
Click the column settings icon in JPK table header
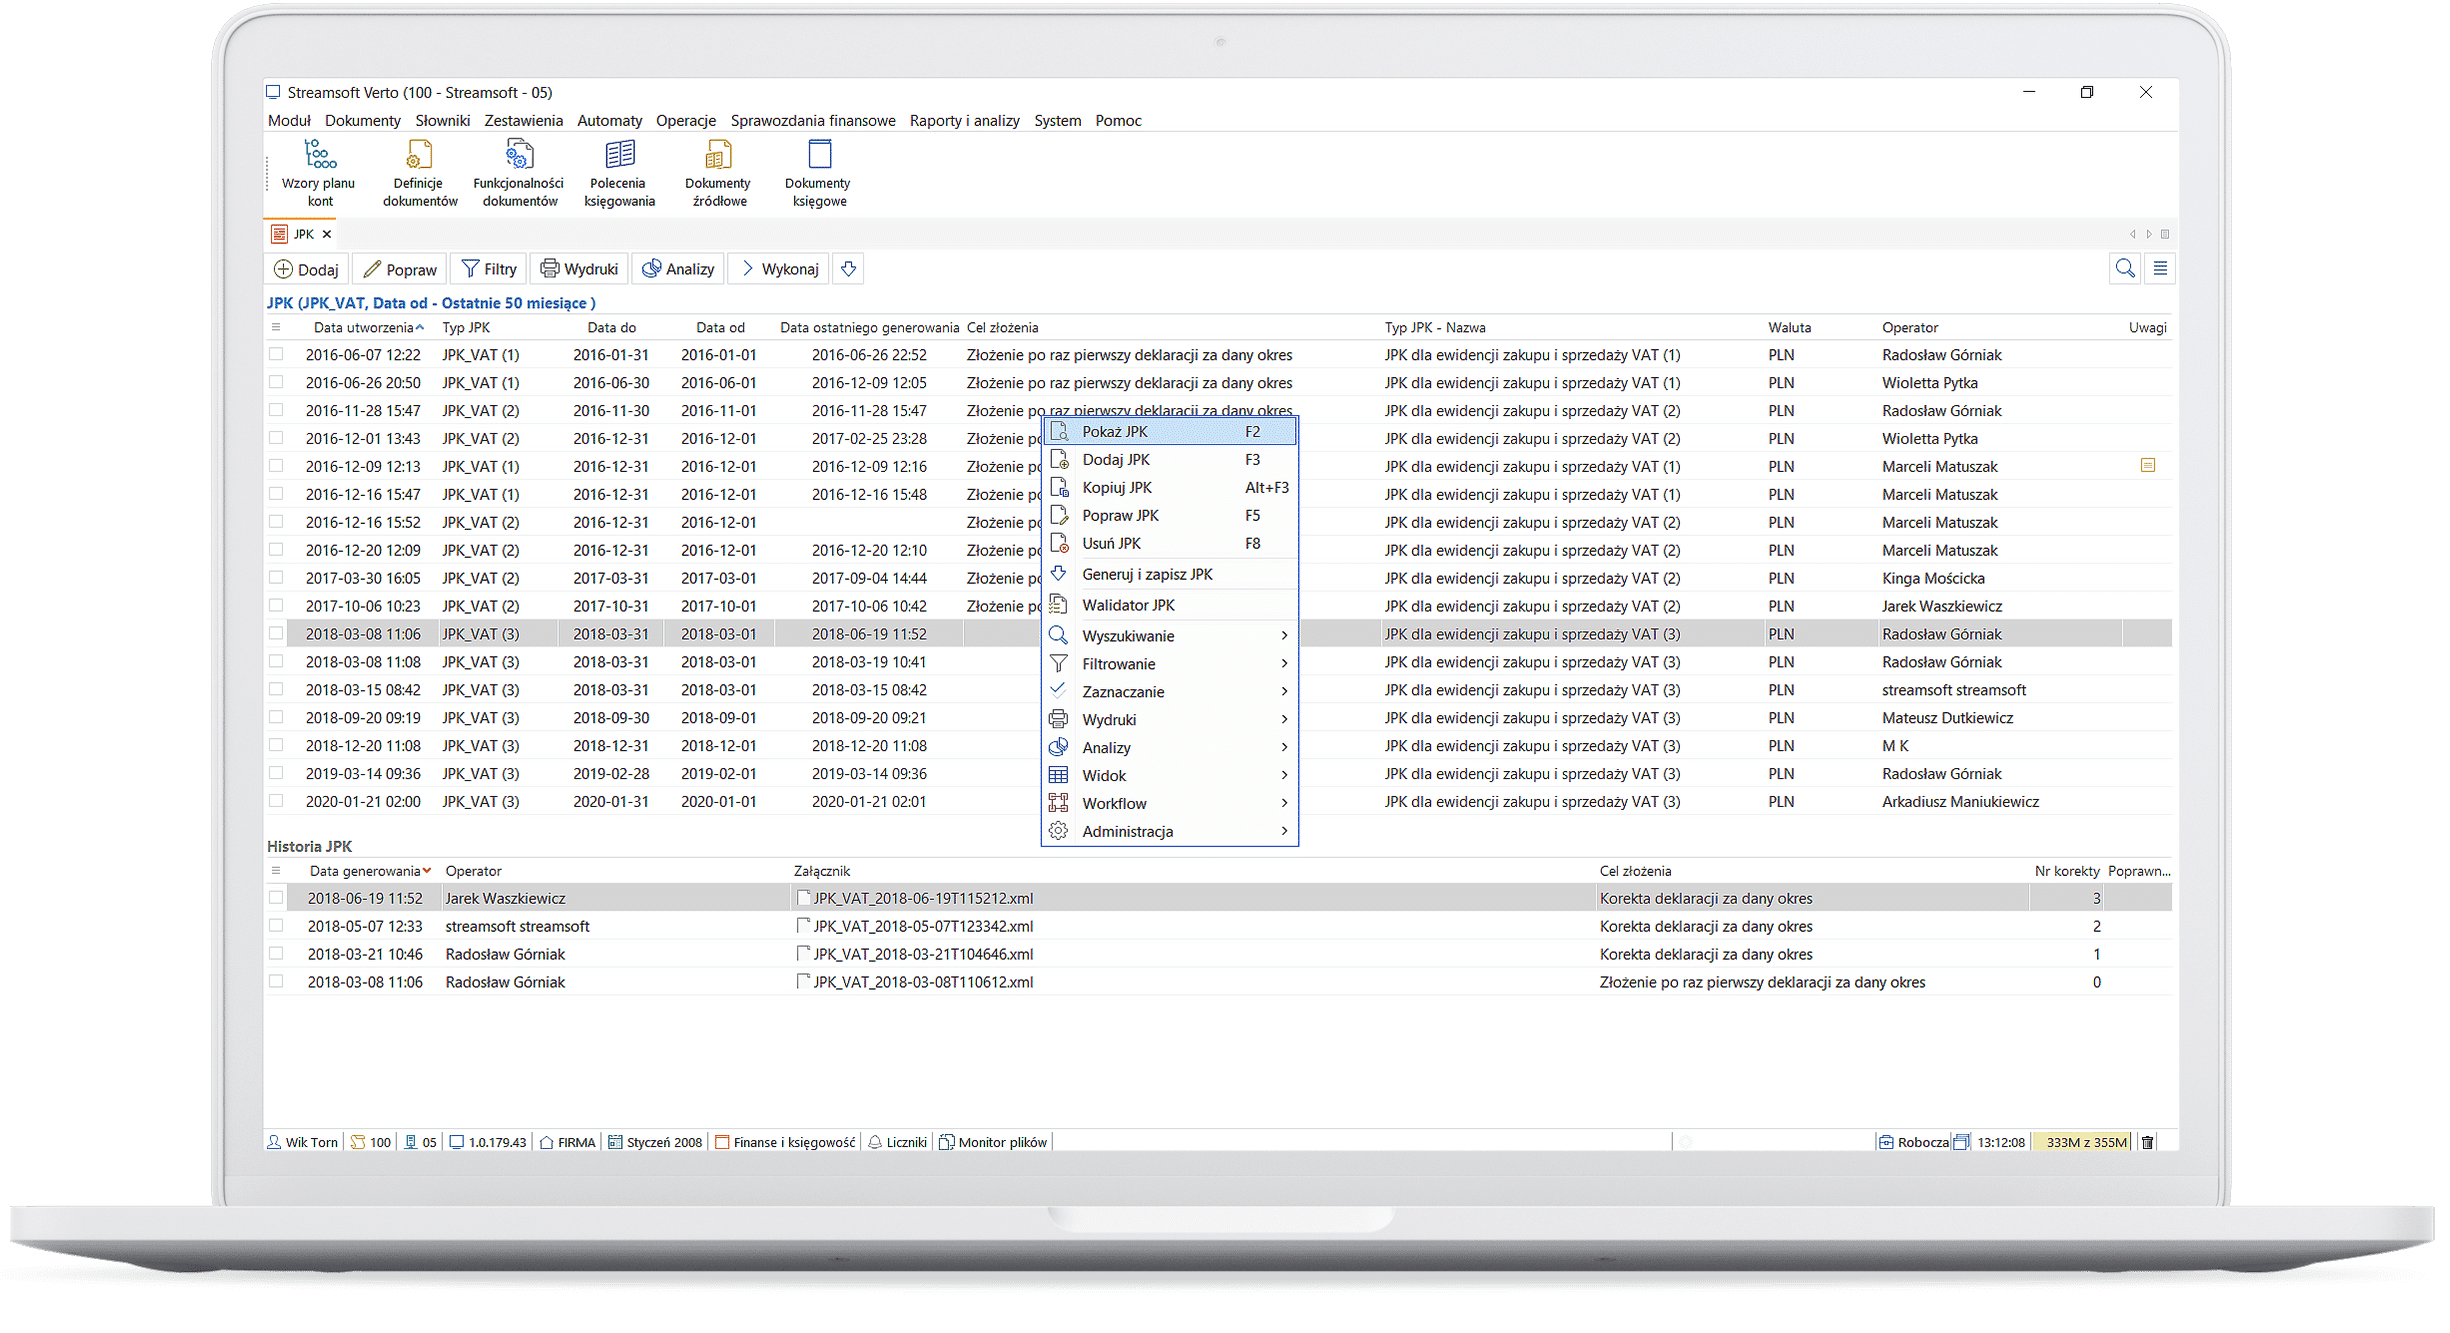(x=276, y=327)
